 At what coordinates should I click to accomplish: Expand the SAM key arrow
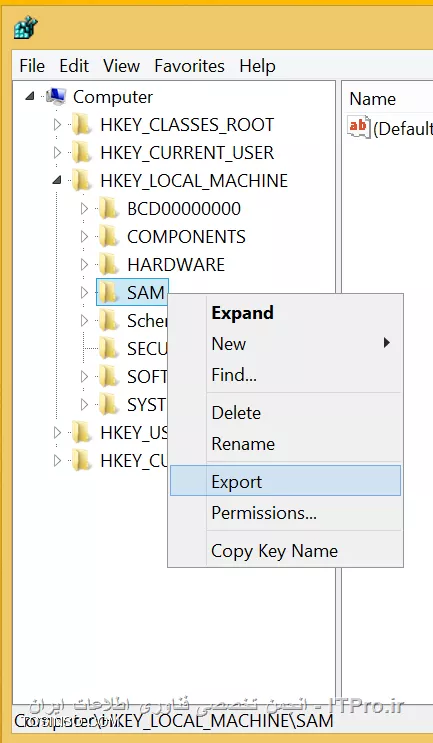click(84, 293)
